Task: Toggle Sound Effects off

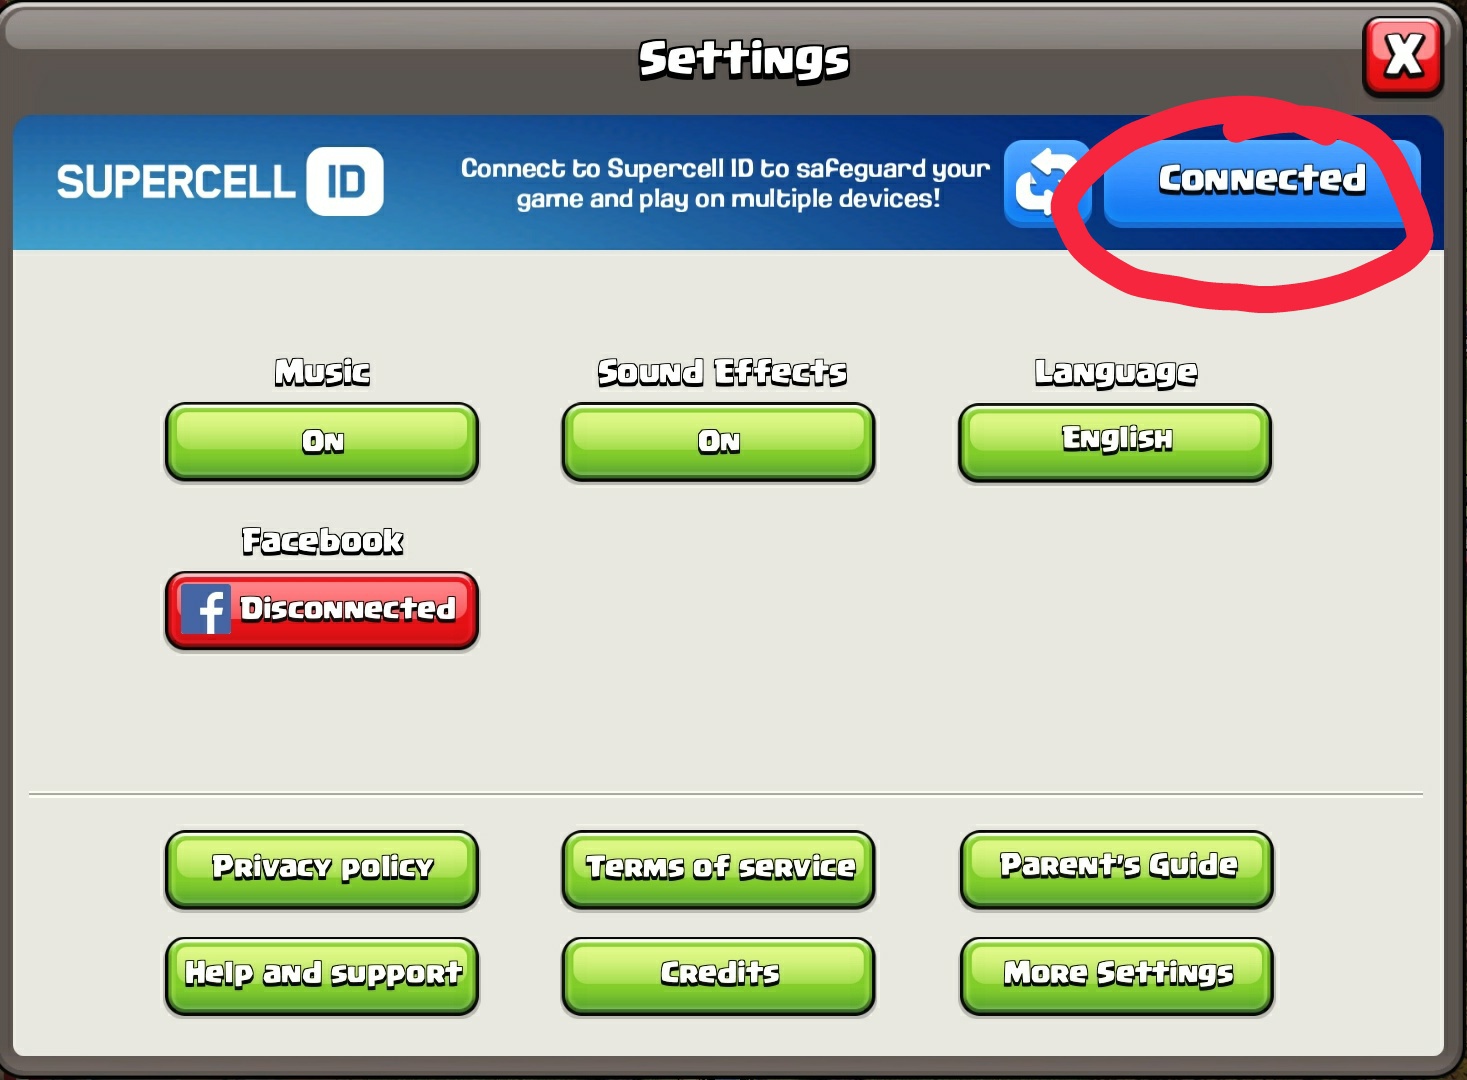Action: click(x=718, y=442)
